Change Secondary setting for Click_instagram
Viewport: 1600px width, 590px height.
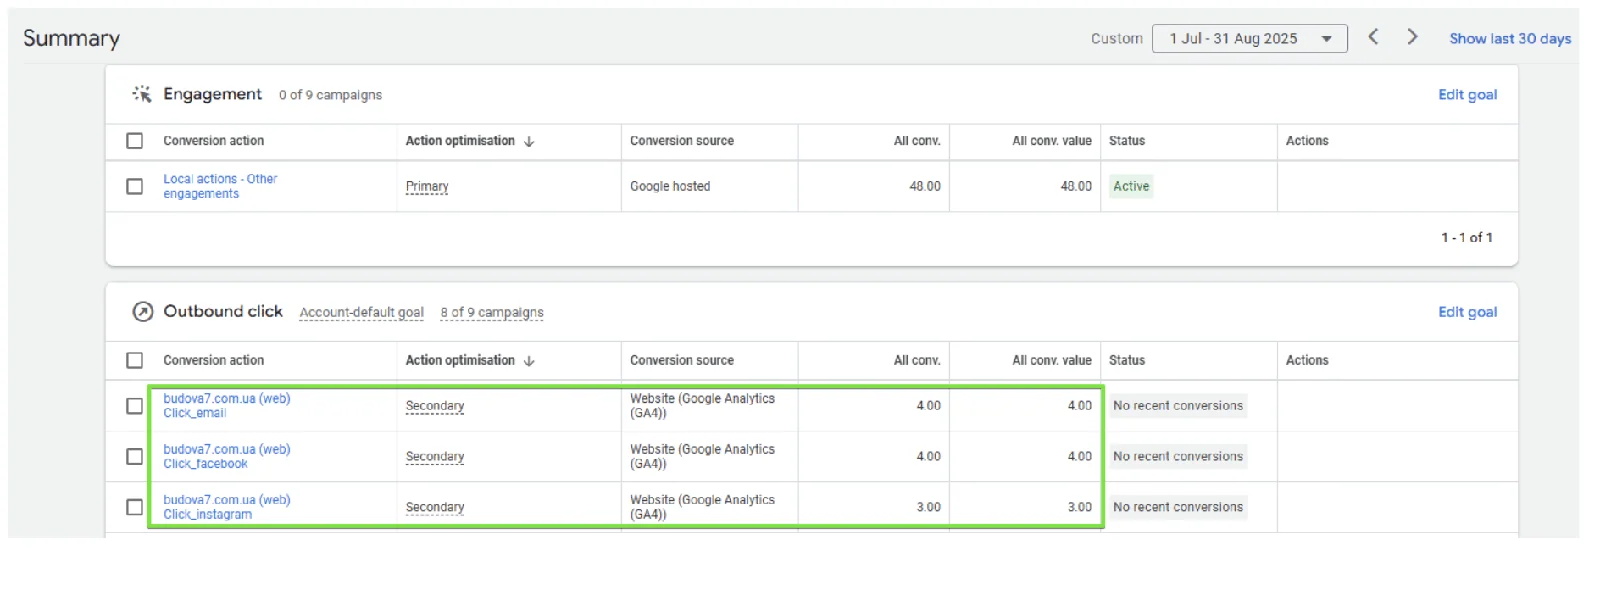coord(435,507)
